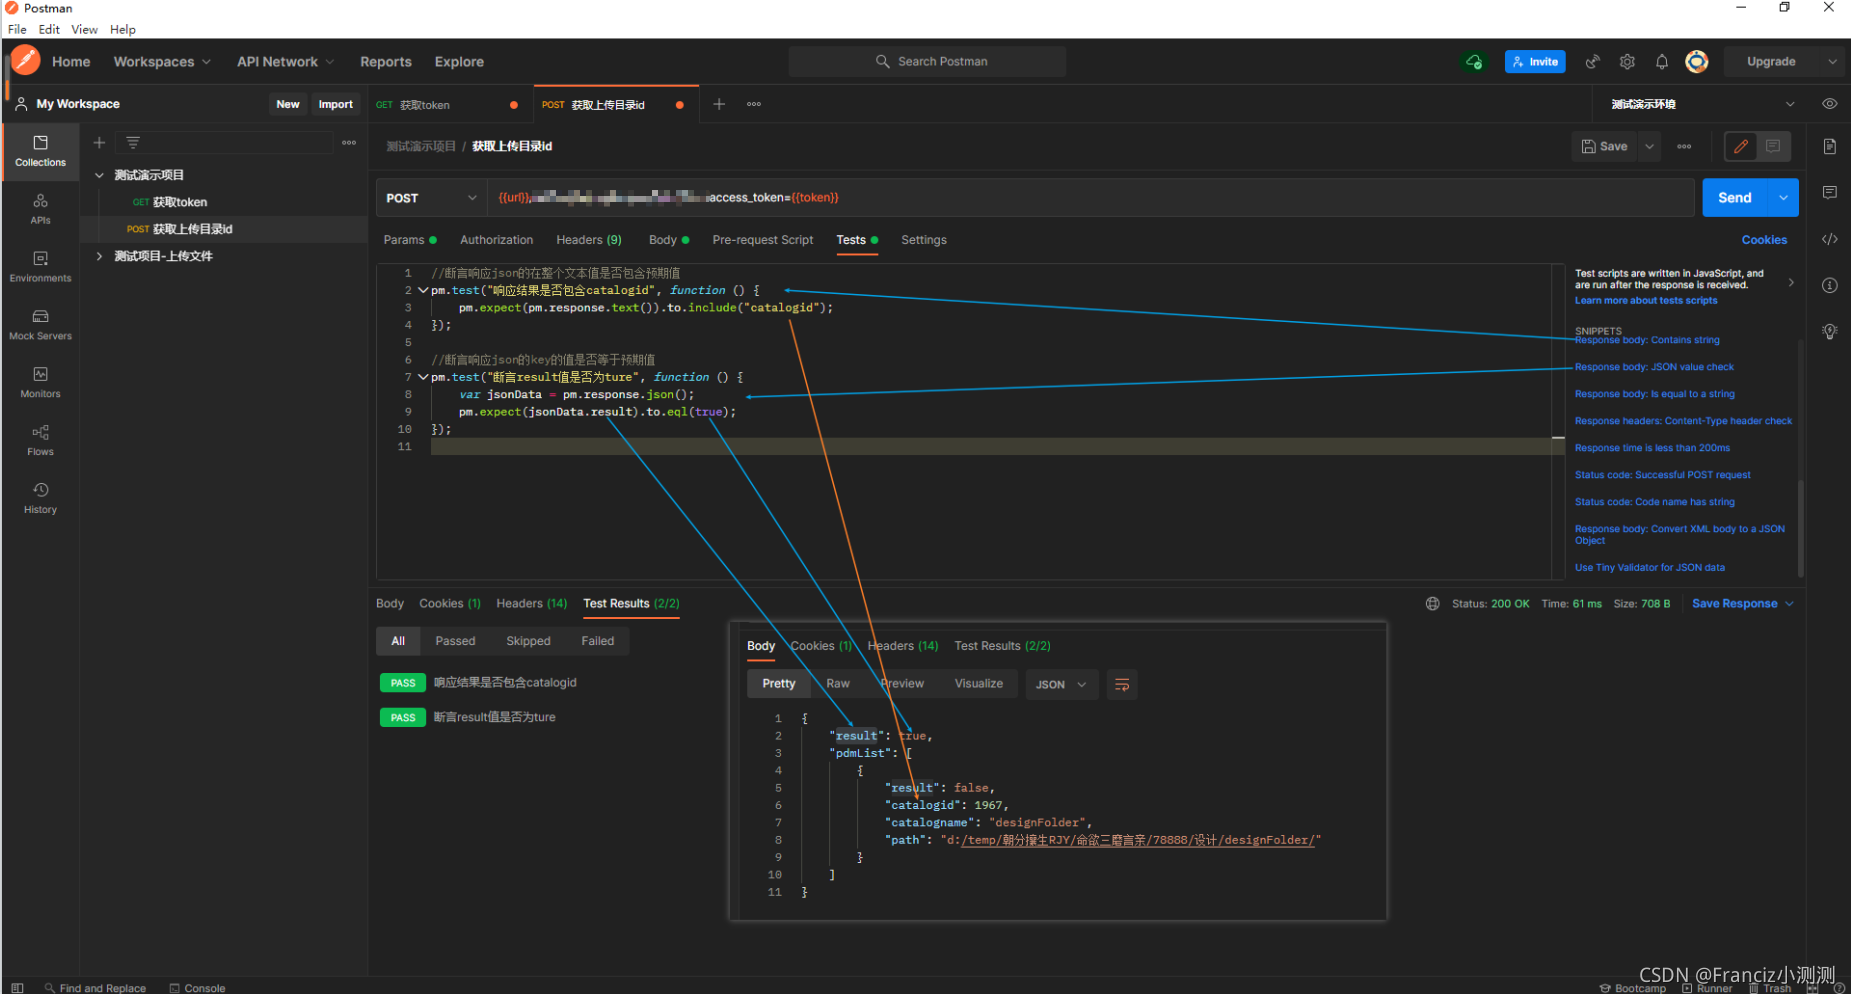Click the Search Postman field
The height and width of the screenshot is (994, 1851).
coord(927,62)
